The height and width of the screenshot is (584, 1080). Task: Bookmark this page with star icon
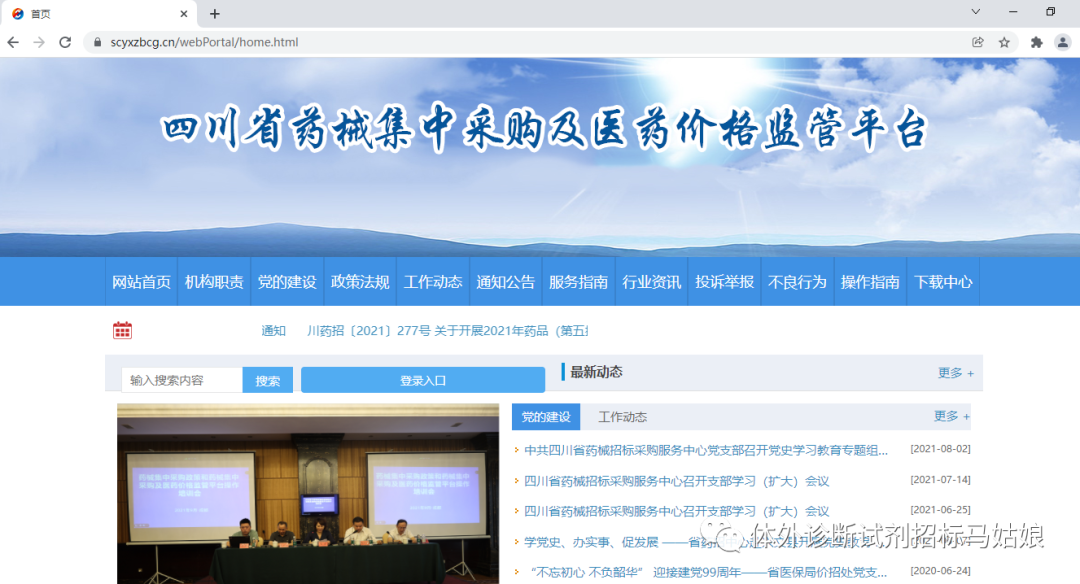coord(1004,42)
